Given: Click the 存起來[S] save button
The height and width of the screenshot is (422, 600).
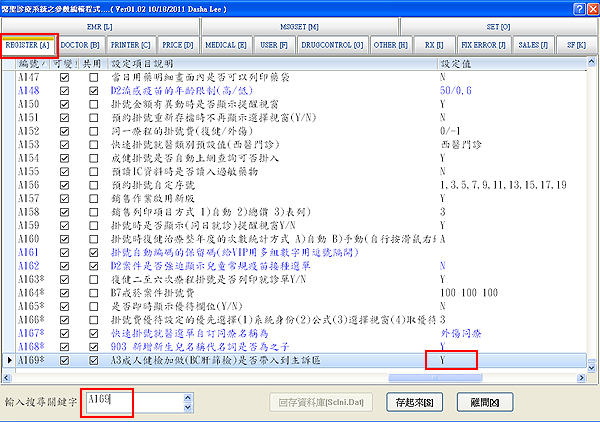Looking at the screenshot, I should (413, 402).
